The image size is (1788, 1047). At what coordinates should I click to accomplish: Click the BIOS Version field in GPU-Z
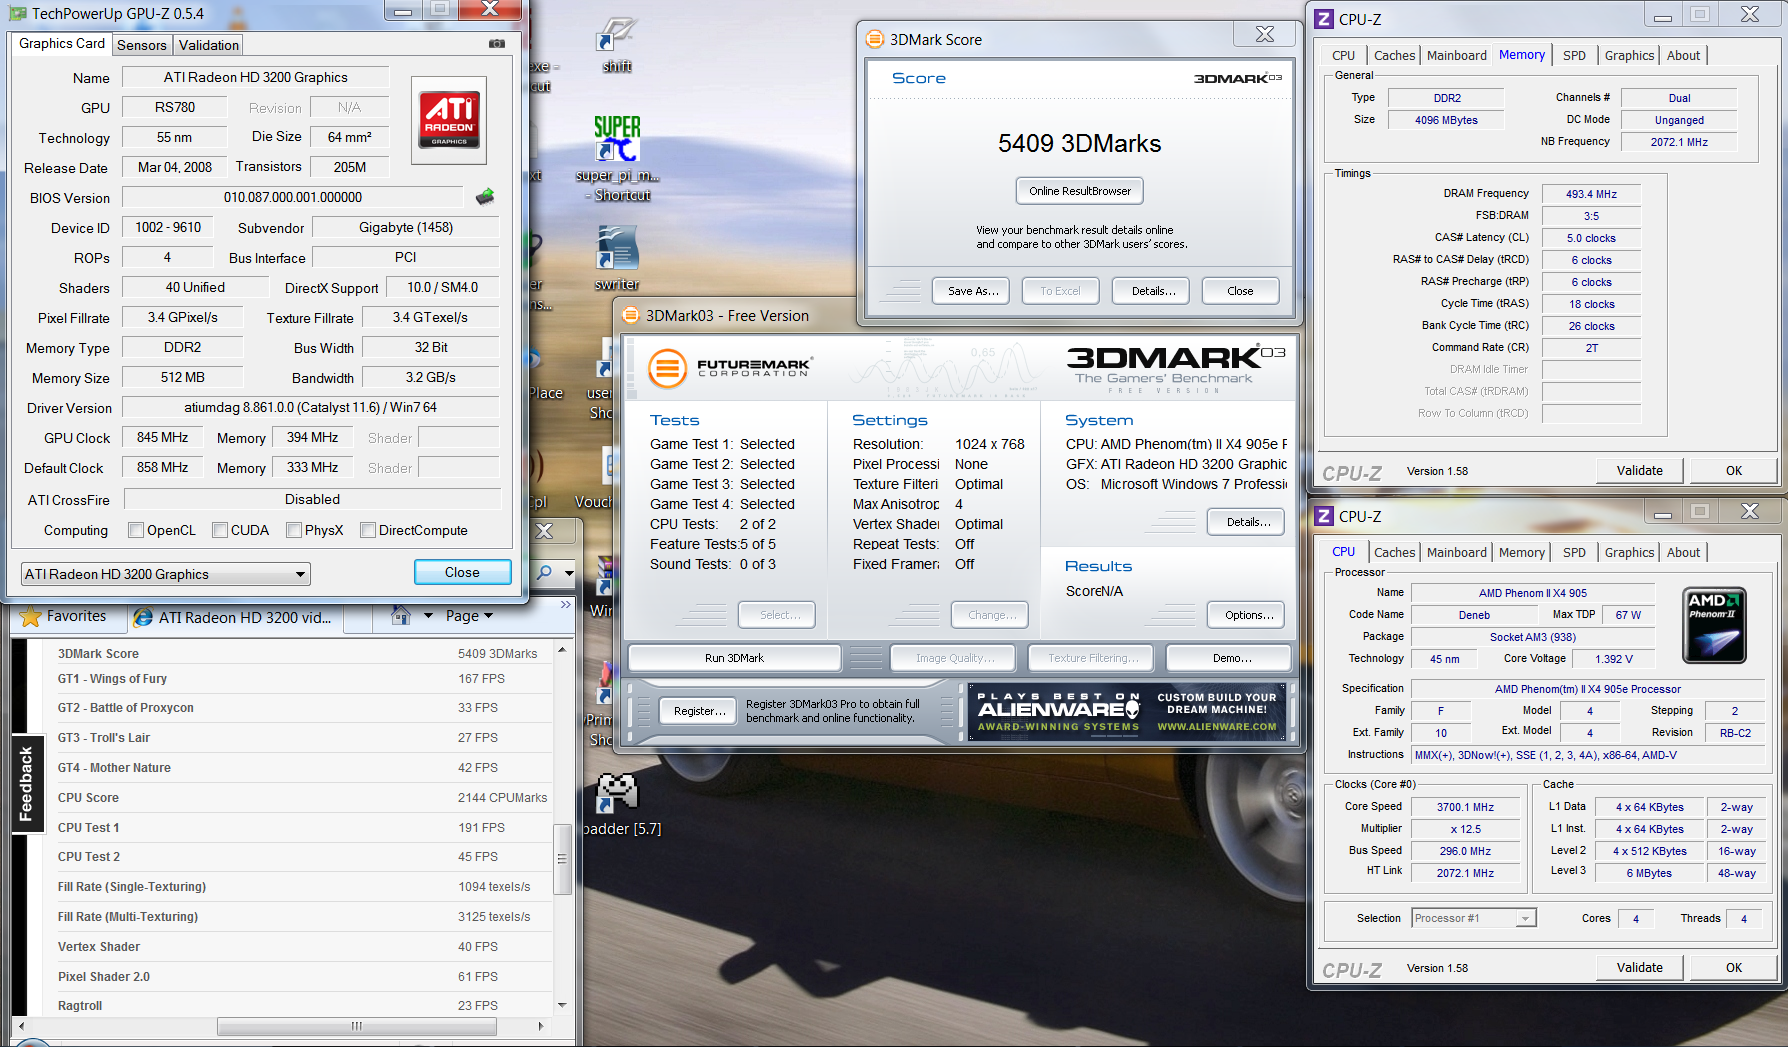tap(293, 197)
